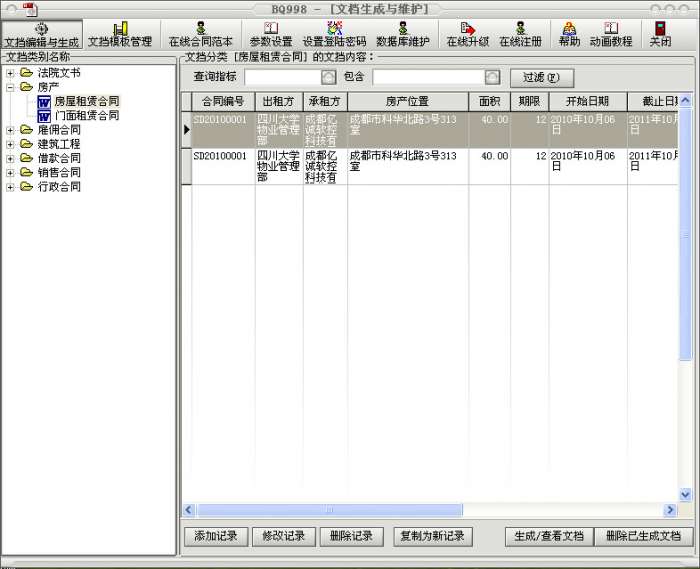Expand the 建筑工程 tree folder

click(10, 144)
